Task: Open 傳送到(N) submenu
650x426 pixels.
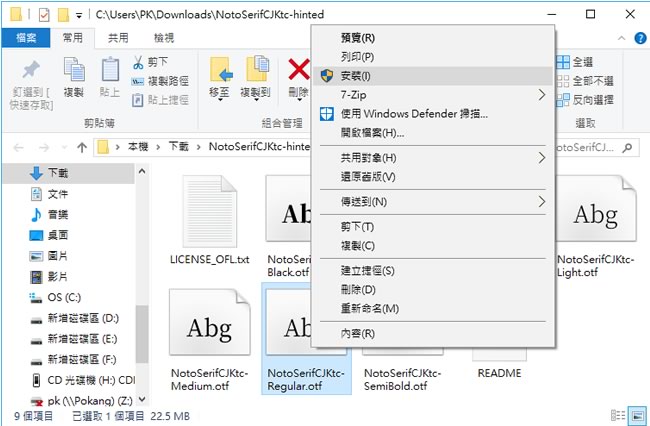Action: click(433, 202)
